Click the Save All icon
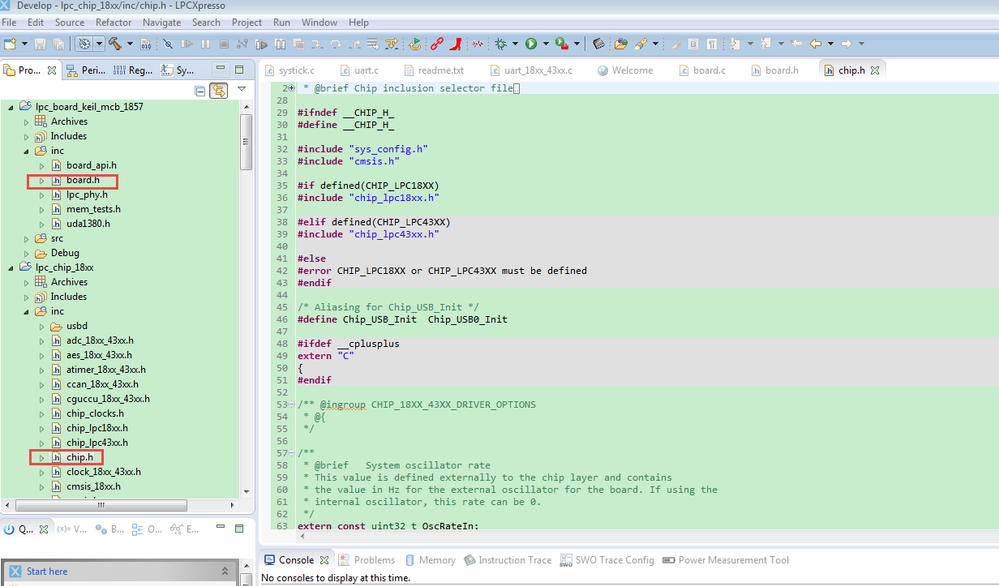 [x=59, y=44]
